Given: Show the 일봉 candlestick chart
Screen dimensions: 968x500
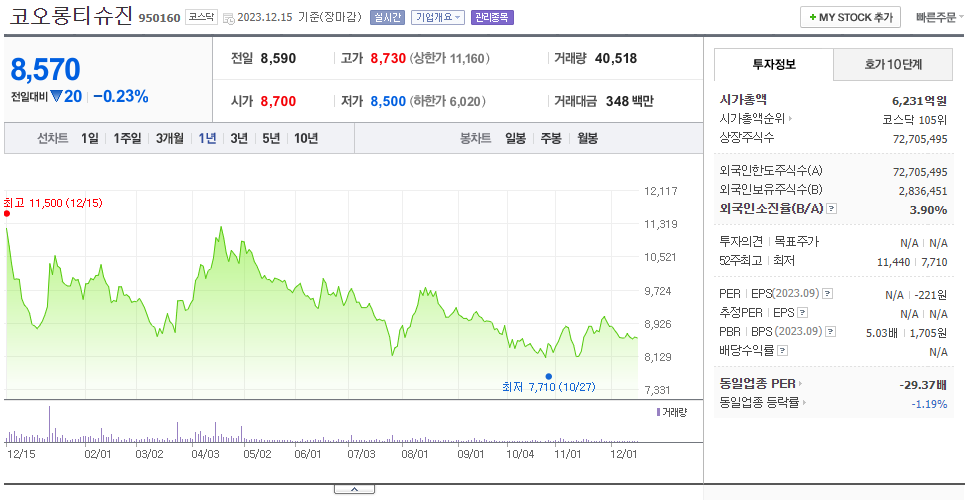Looking at the screenshot, I should click(515, 138).
